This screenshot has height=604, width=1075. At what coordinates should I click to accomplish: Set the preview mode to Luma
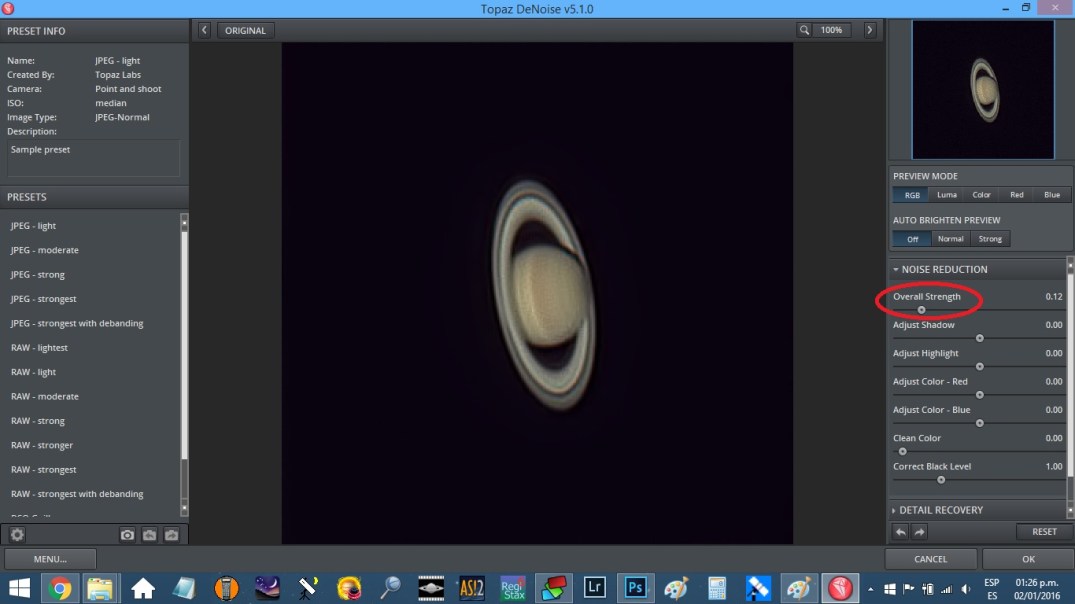pyautogui.click(x=946, y=195)
